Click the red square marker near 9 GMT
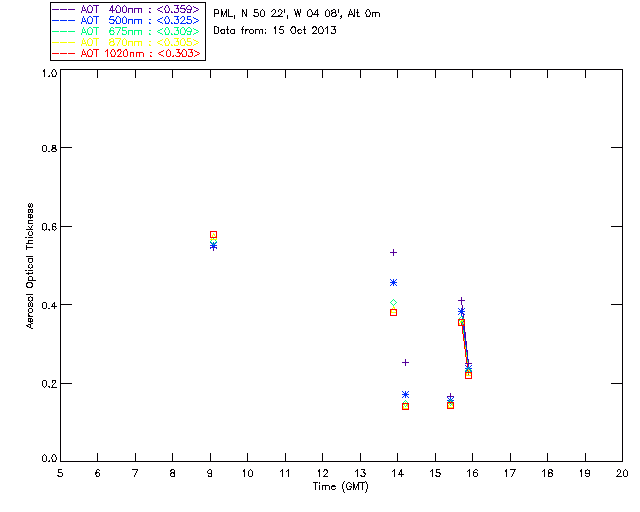The width and height of the screenshot is (640, 512). coord(213,235)
